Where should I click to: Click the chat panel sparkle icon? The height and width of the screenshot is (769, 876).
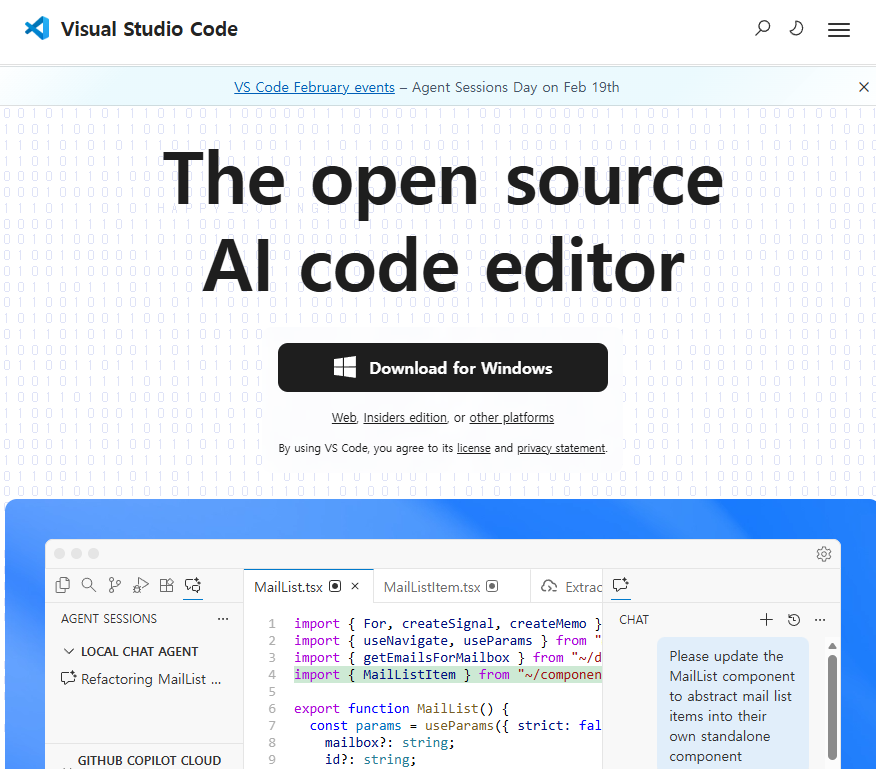621,585
